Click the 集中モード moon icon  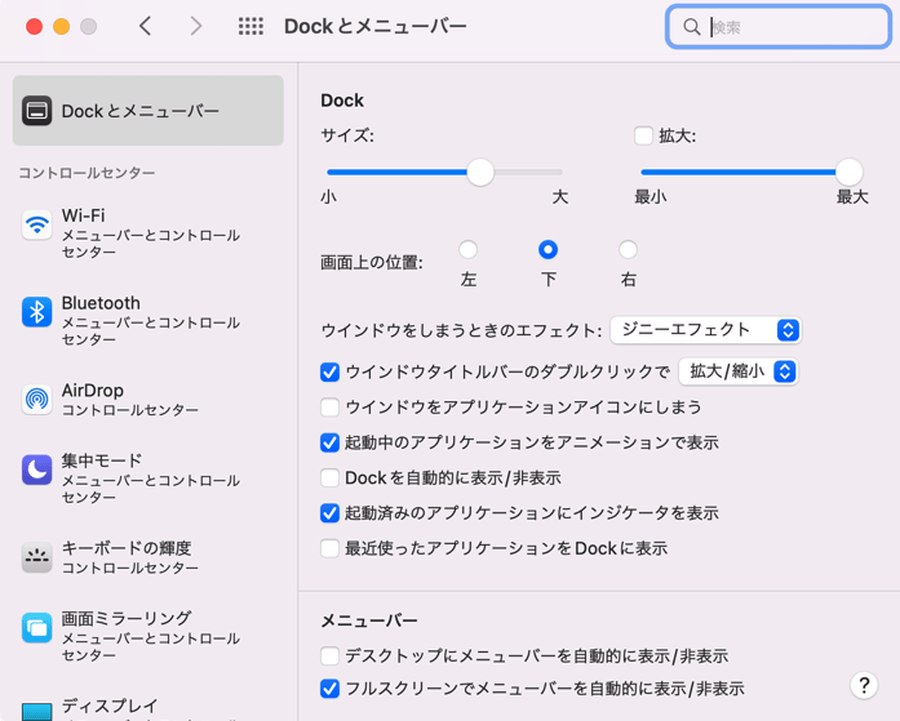pos(37,470)
